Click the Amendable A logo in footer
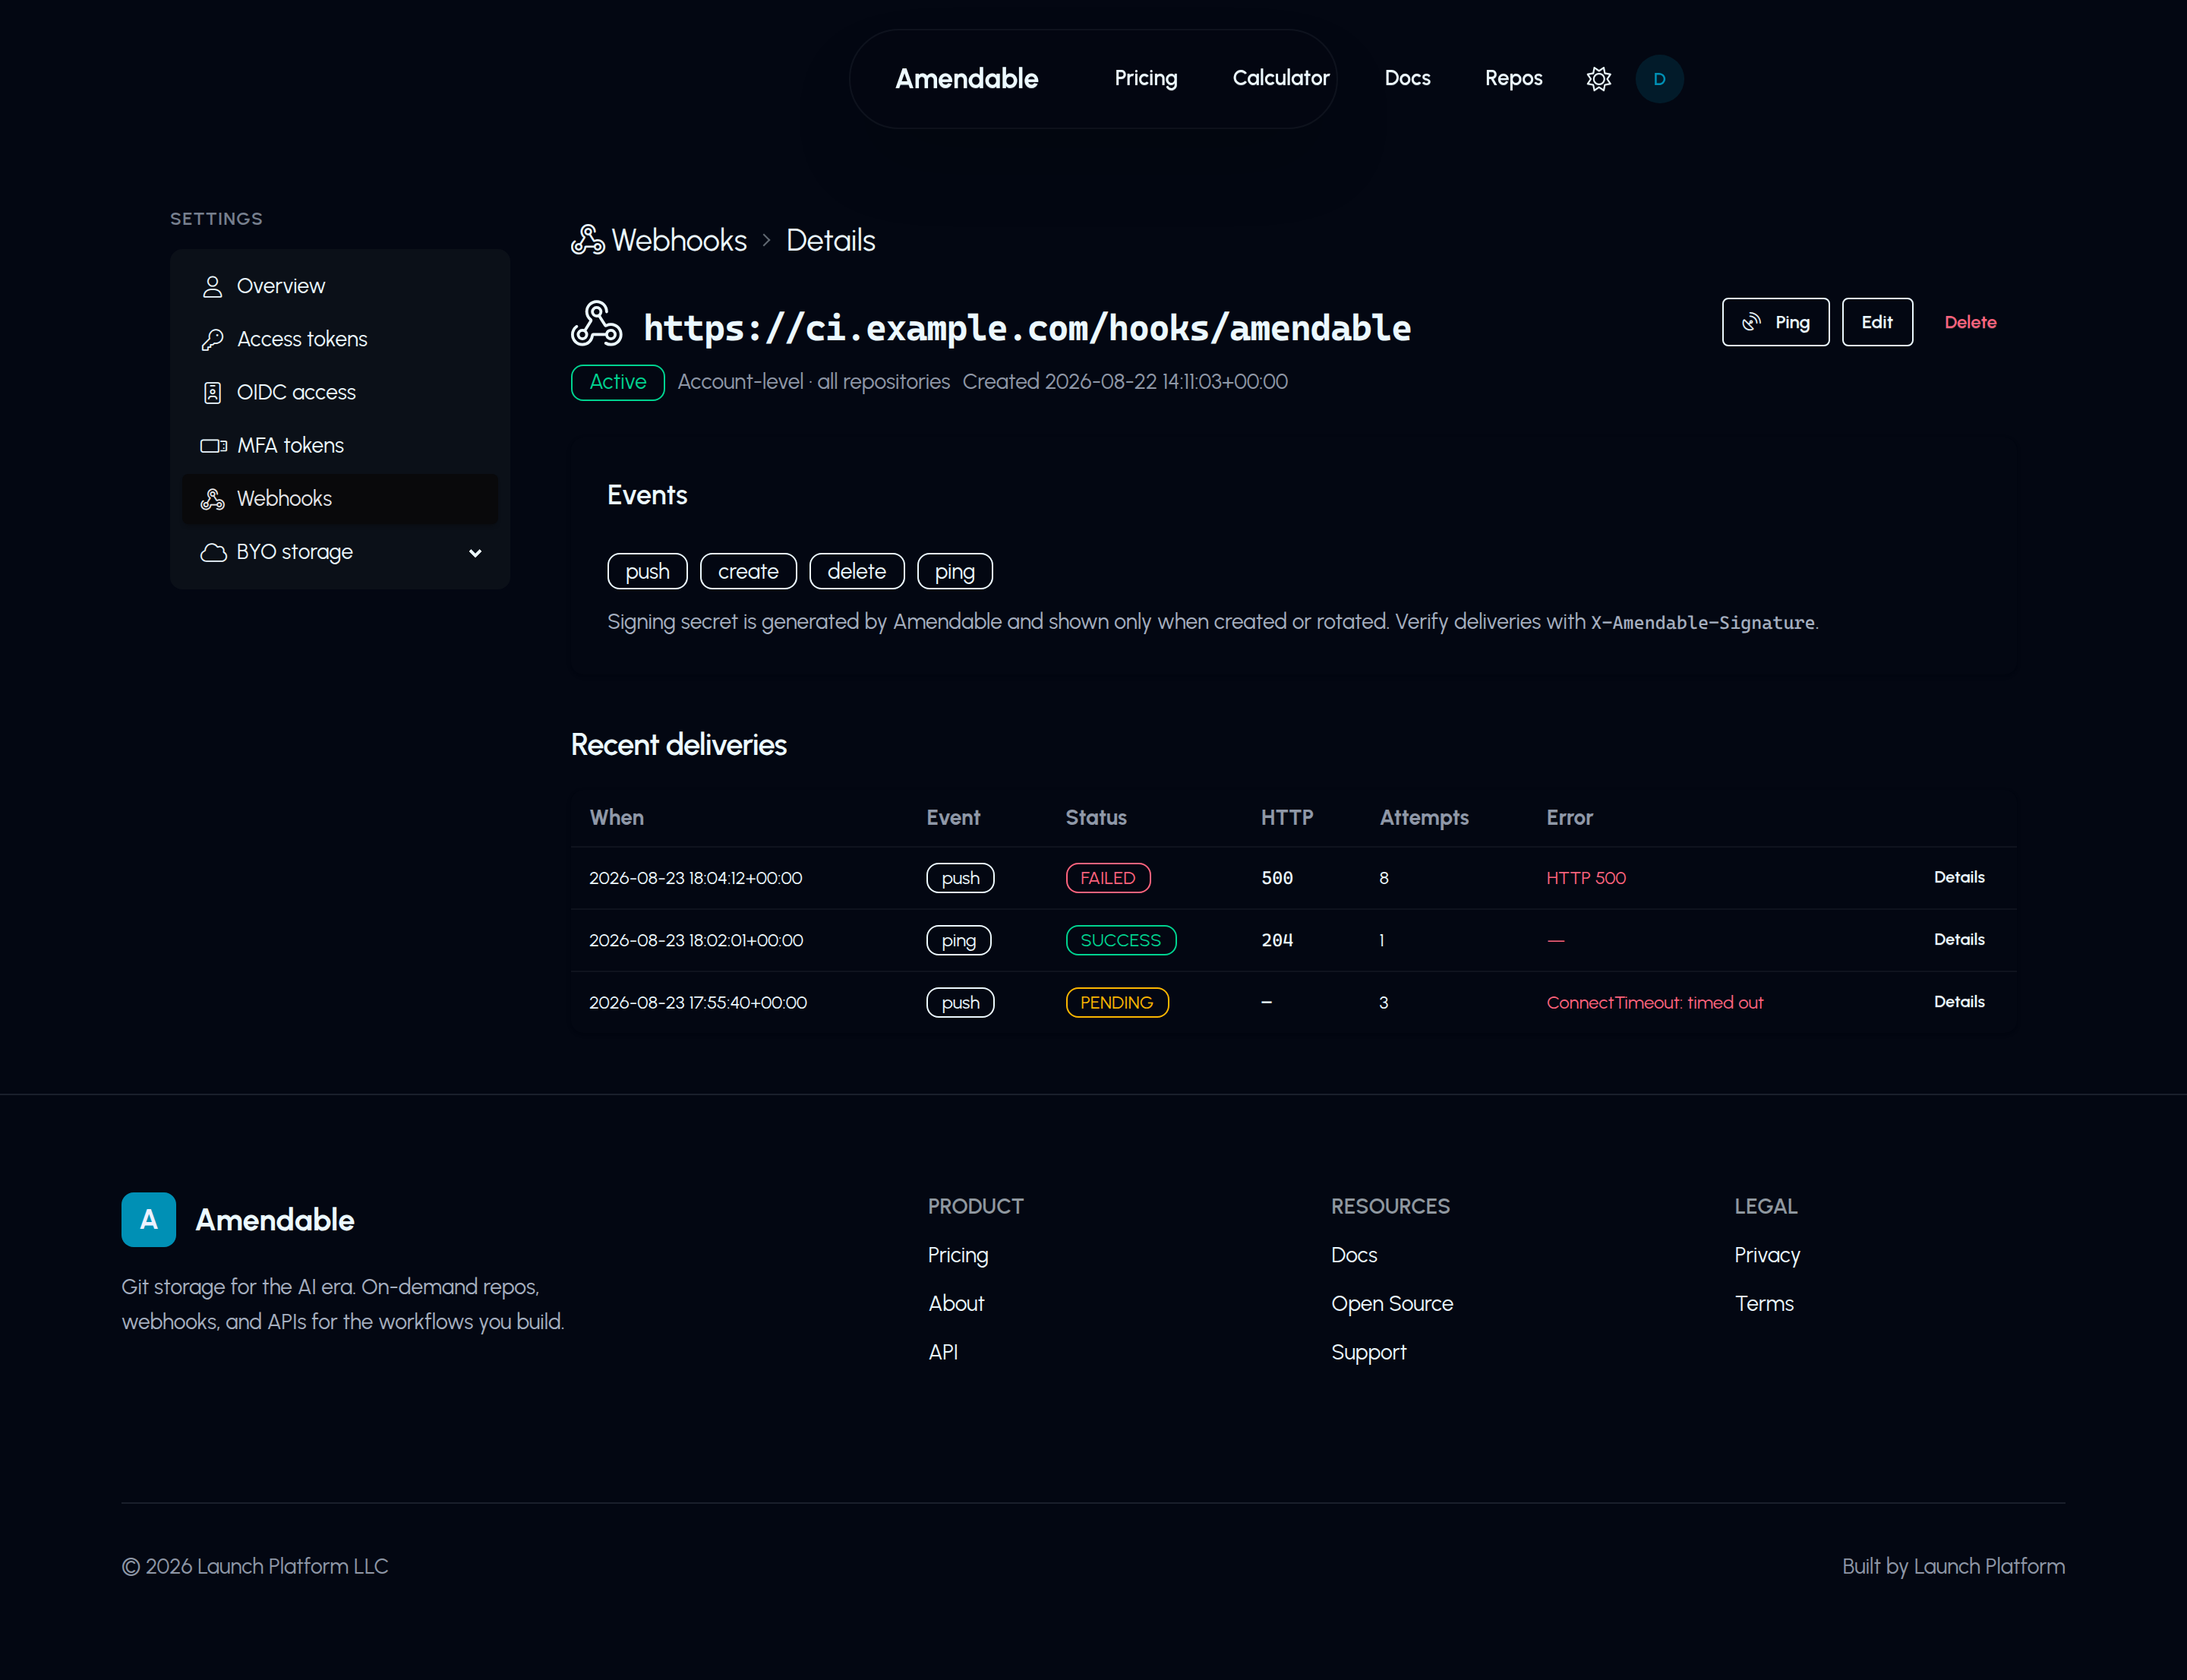The image size is (2187, 1680). point(149,1219)
